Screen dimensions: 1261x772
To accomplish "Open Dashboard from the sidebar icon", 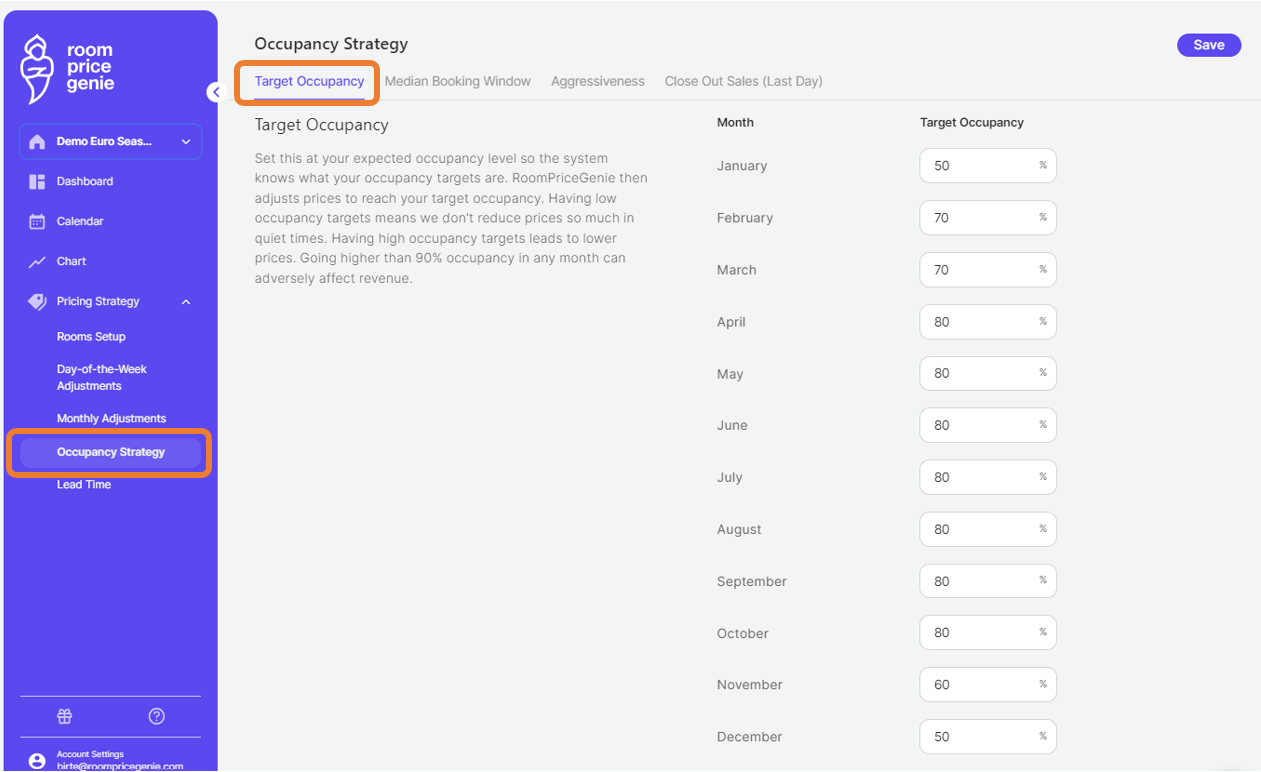I will click(x=37, y=181).
